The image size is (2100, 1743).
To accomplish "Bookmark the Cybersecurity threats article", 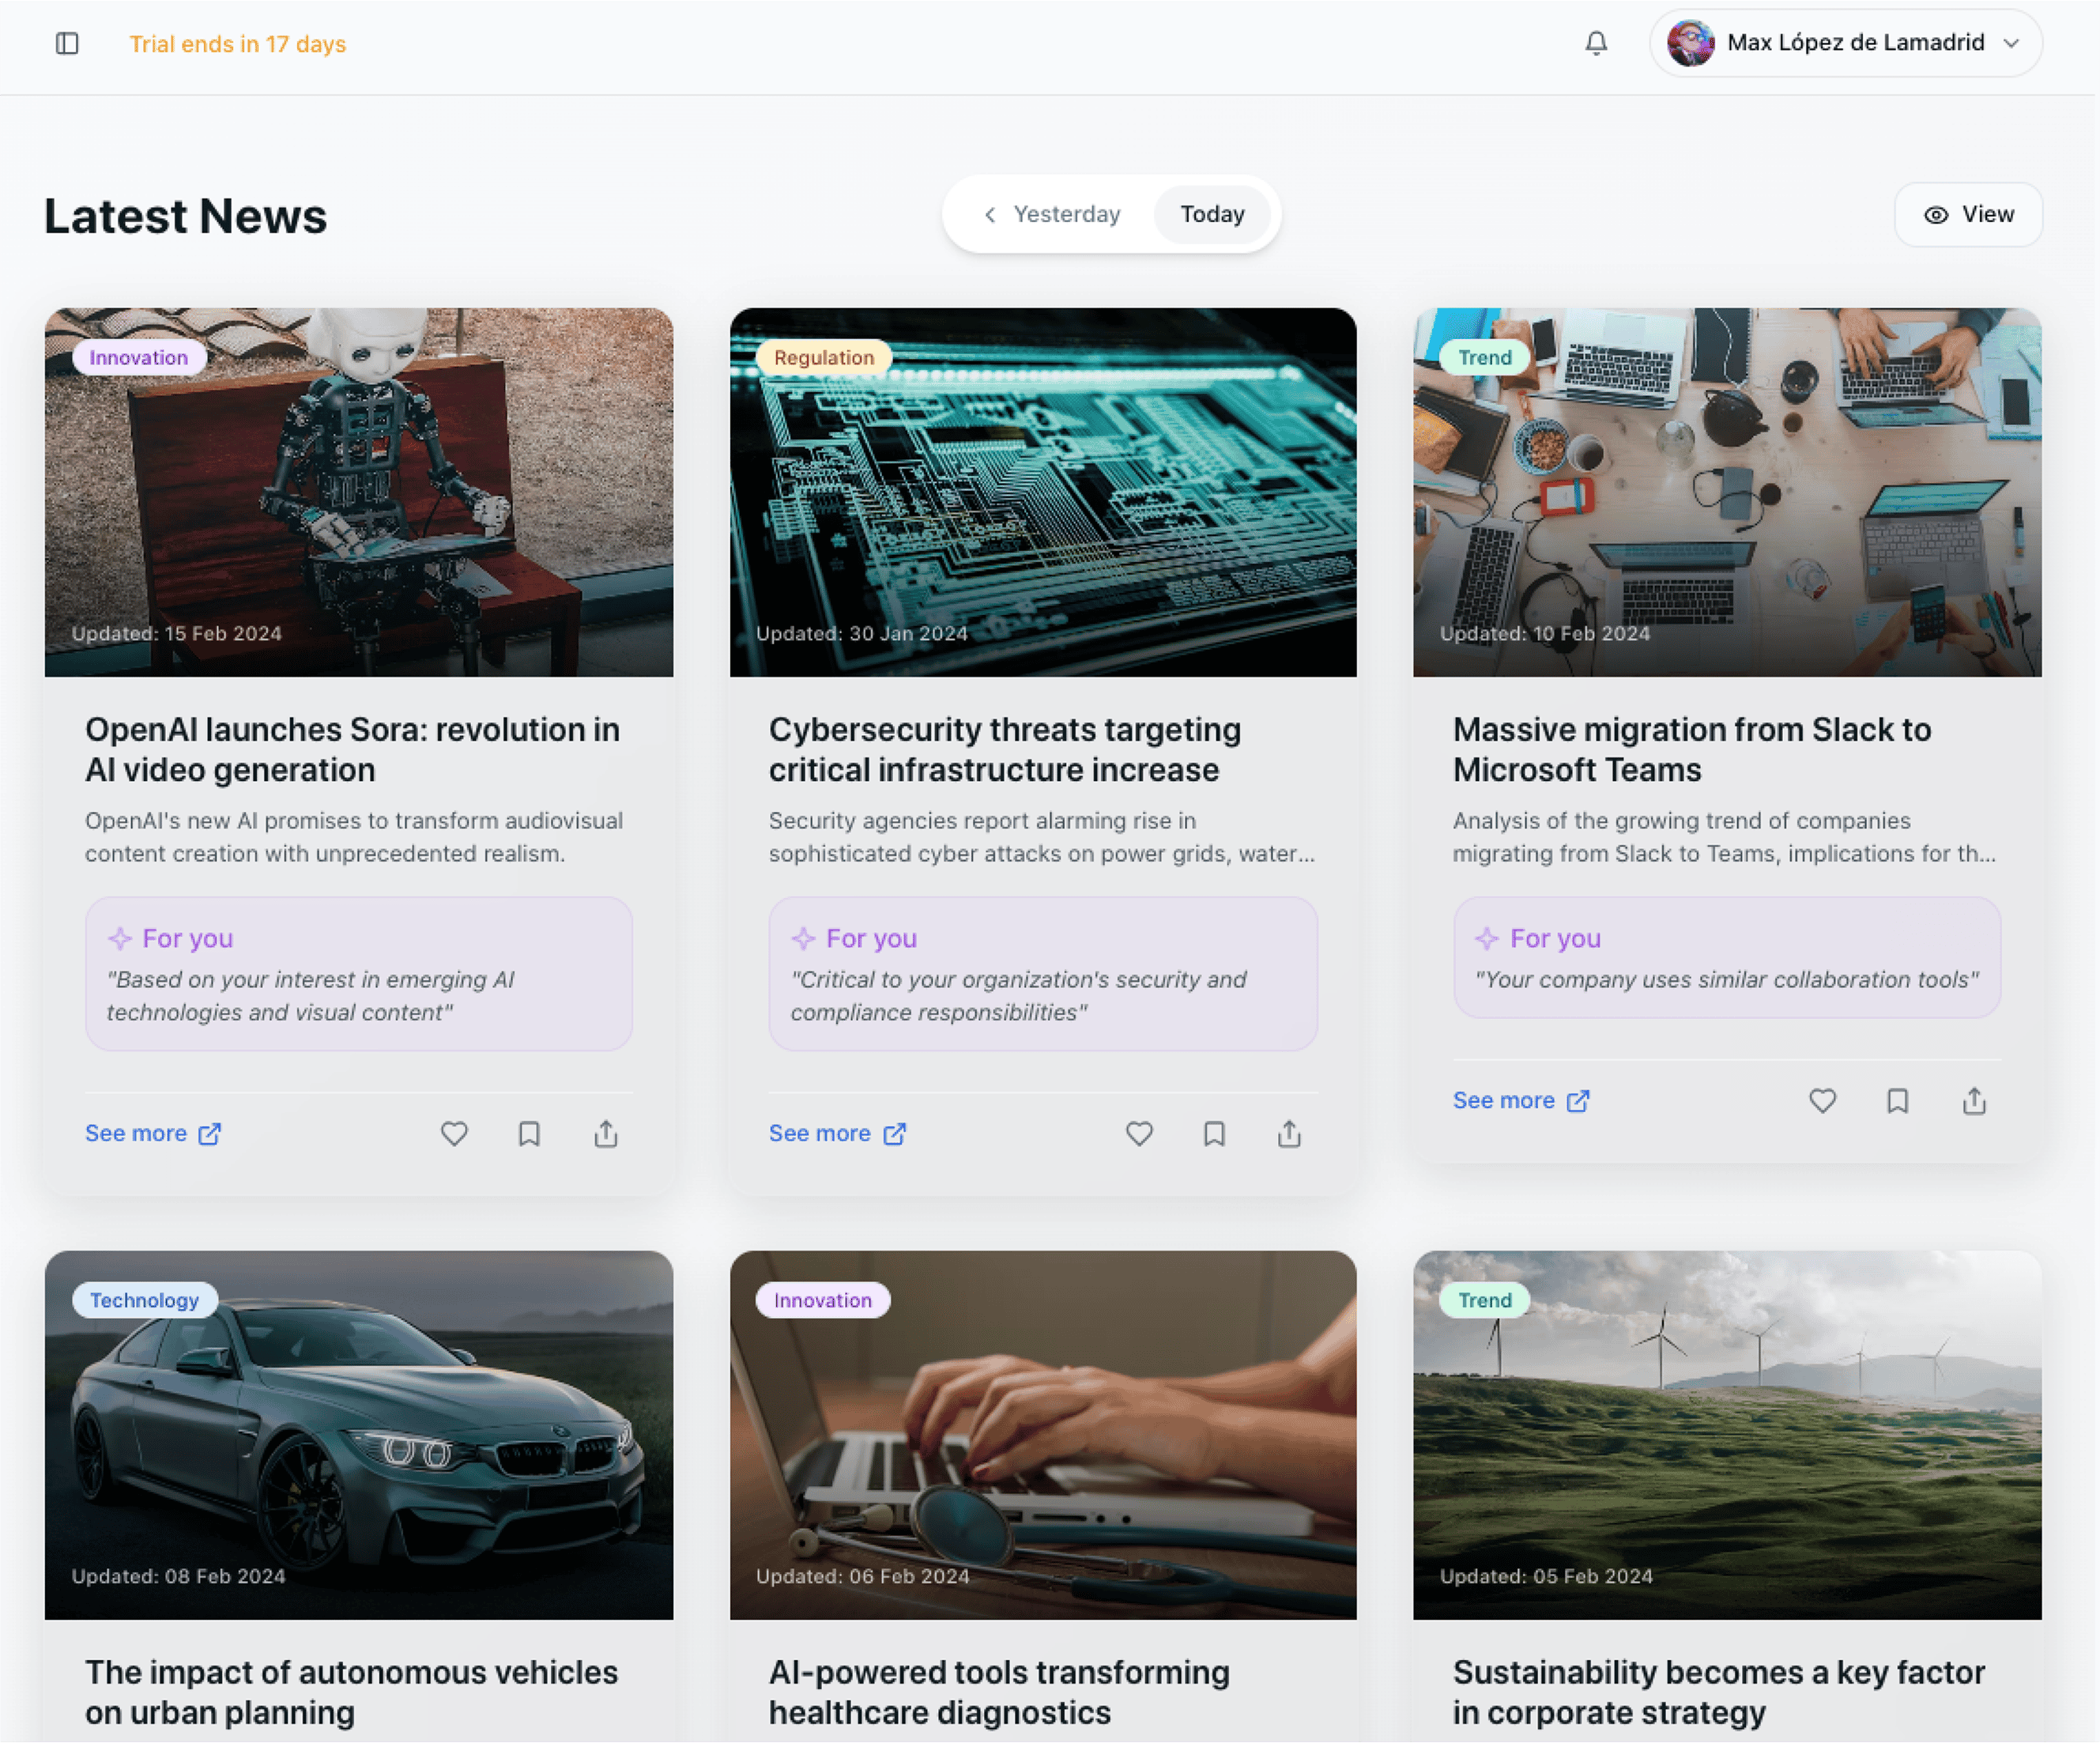I will coord(1214,1133).
